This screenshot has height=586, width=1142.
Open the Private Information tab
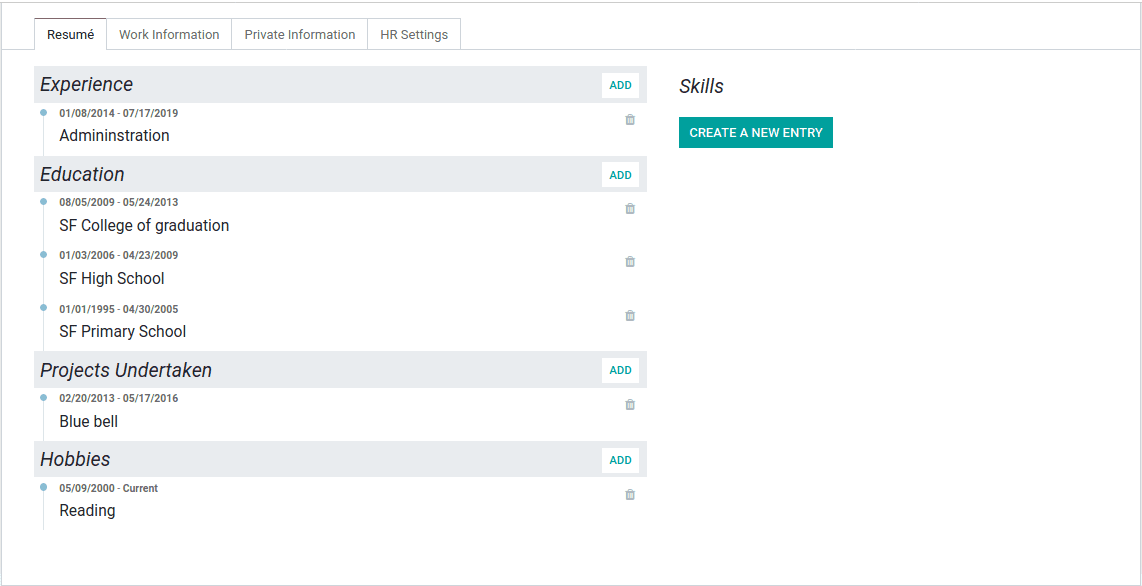(300, 34)
